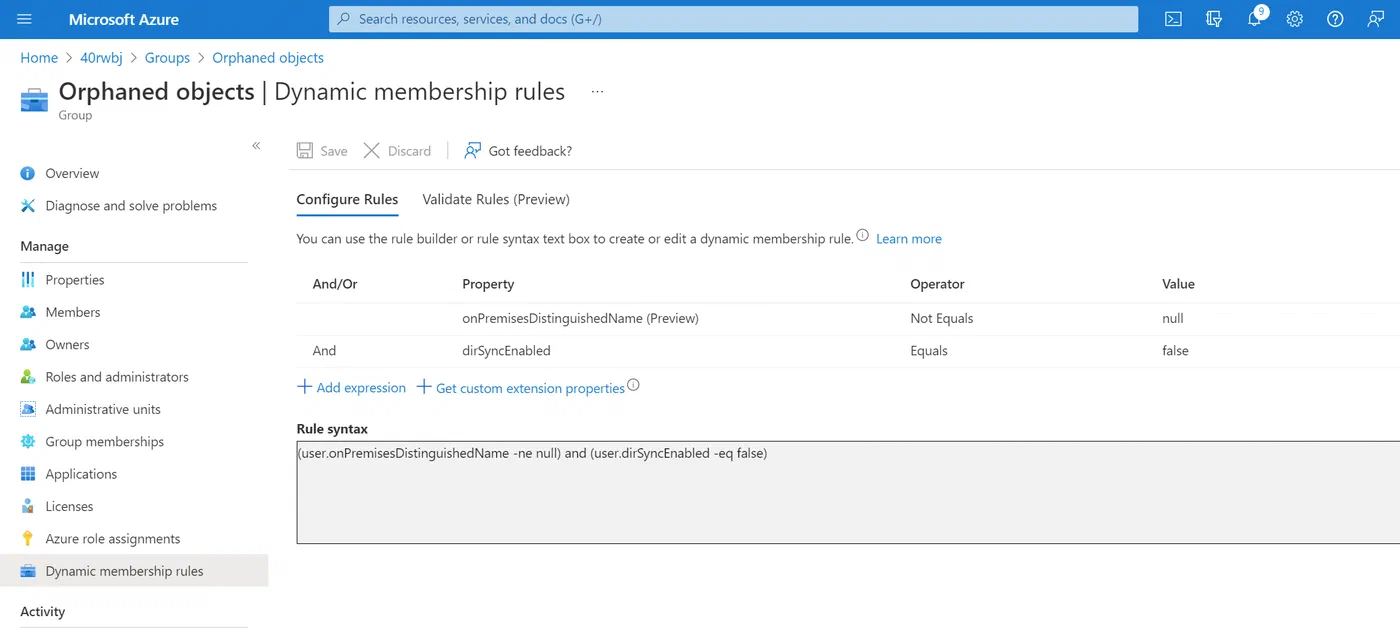This screenshot has width=1400, height=631.
Task: Click the Dynamic membership rules briefcase icon
Action: 28,571
